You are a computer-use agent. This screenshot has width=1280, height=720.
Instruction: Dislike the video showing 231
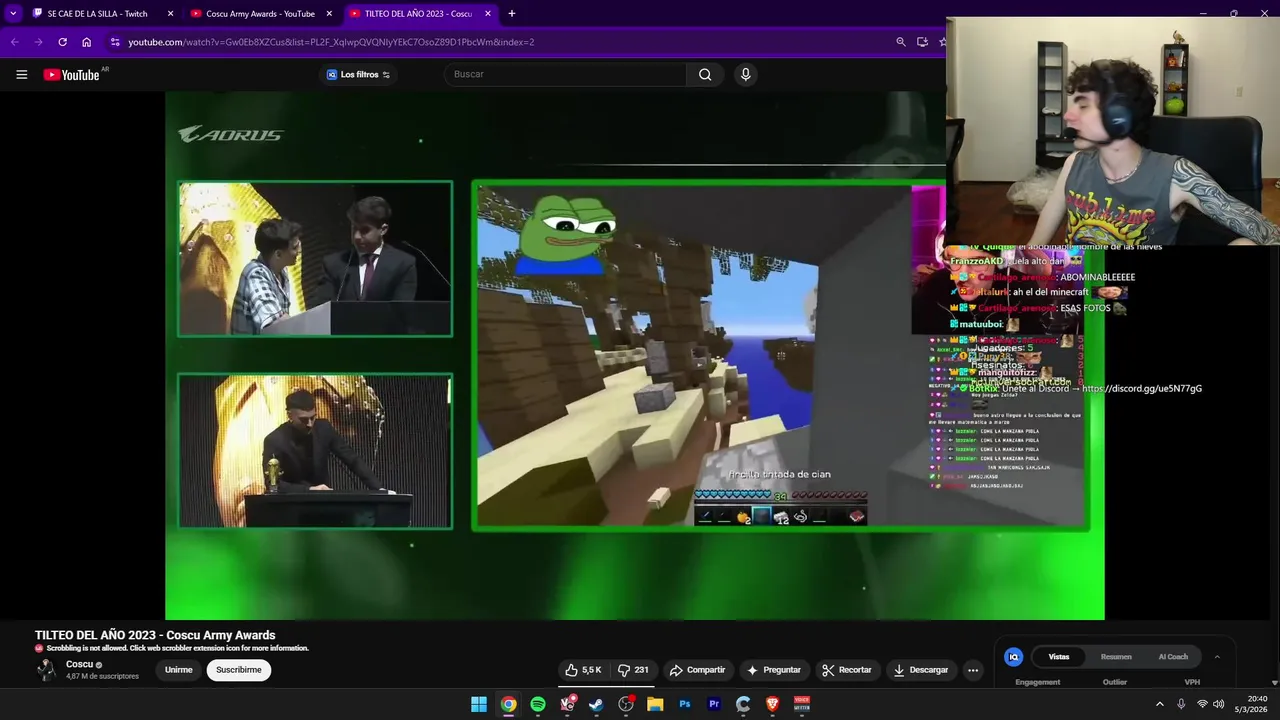[634, 670]
